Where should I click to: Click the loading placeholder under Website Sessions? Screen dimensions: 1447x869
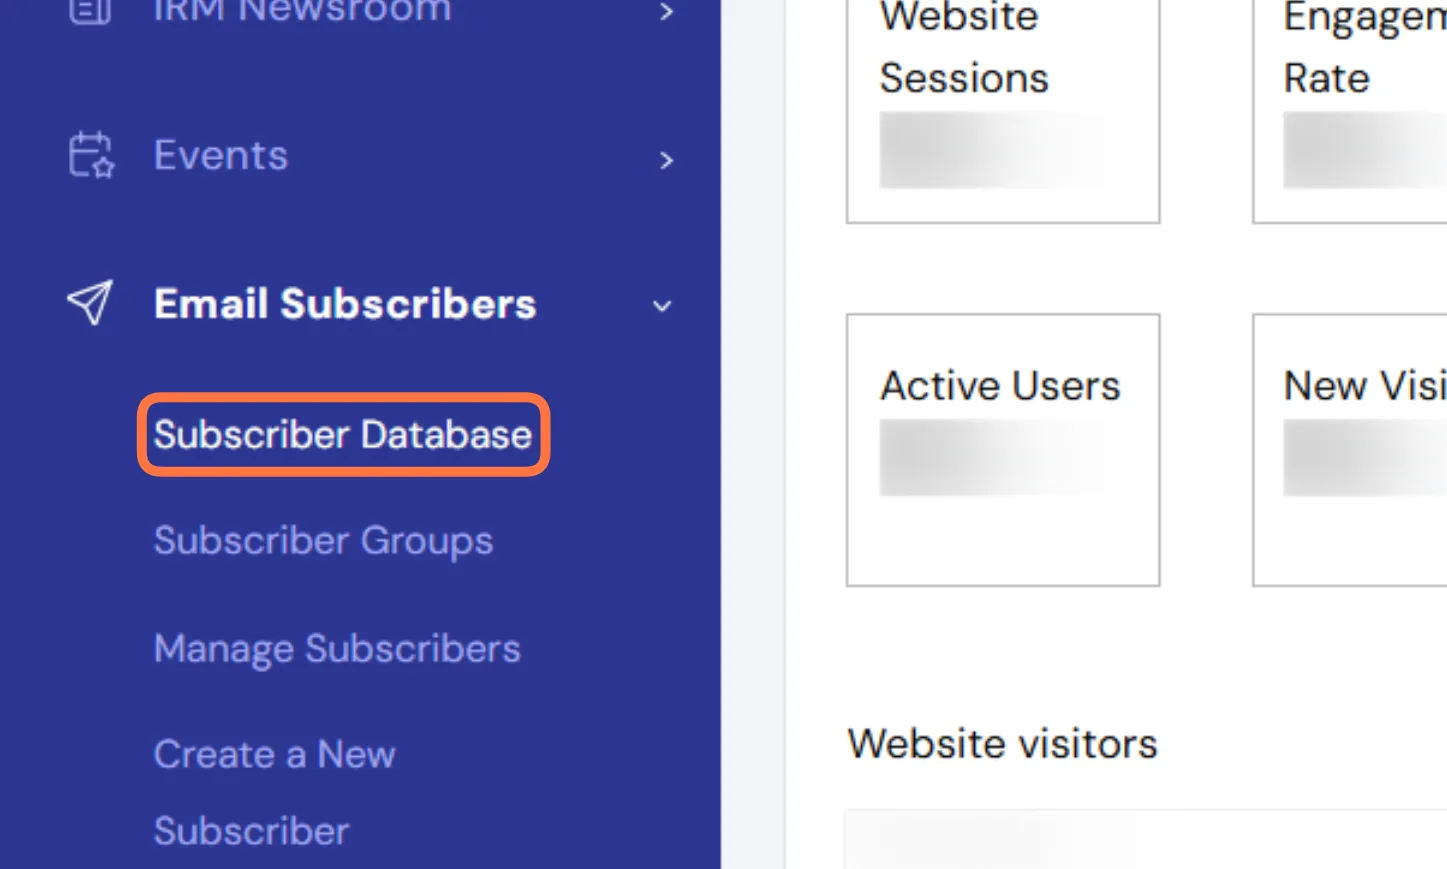tap(1002, 150)
